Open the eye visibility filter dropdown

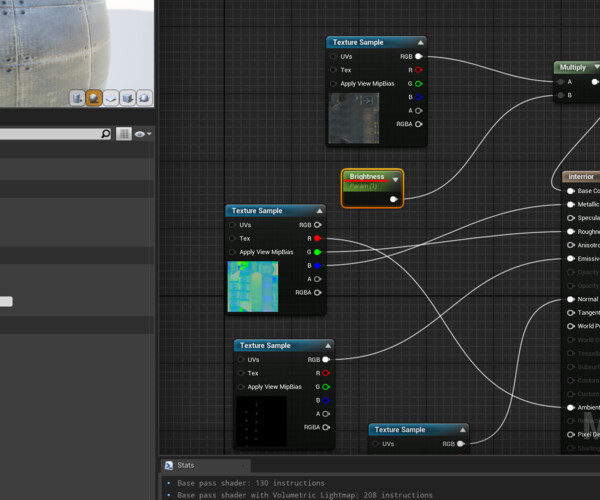coord(143,134)
